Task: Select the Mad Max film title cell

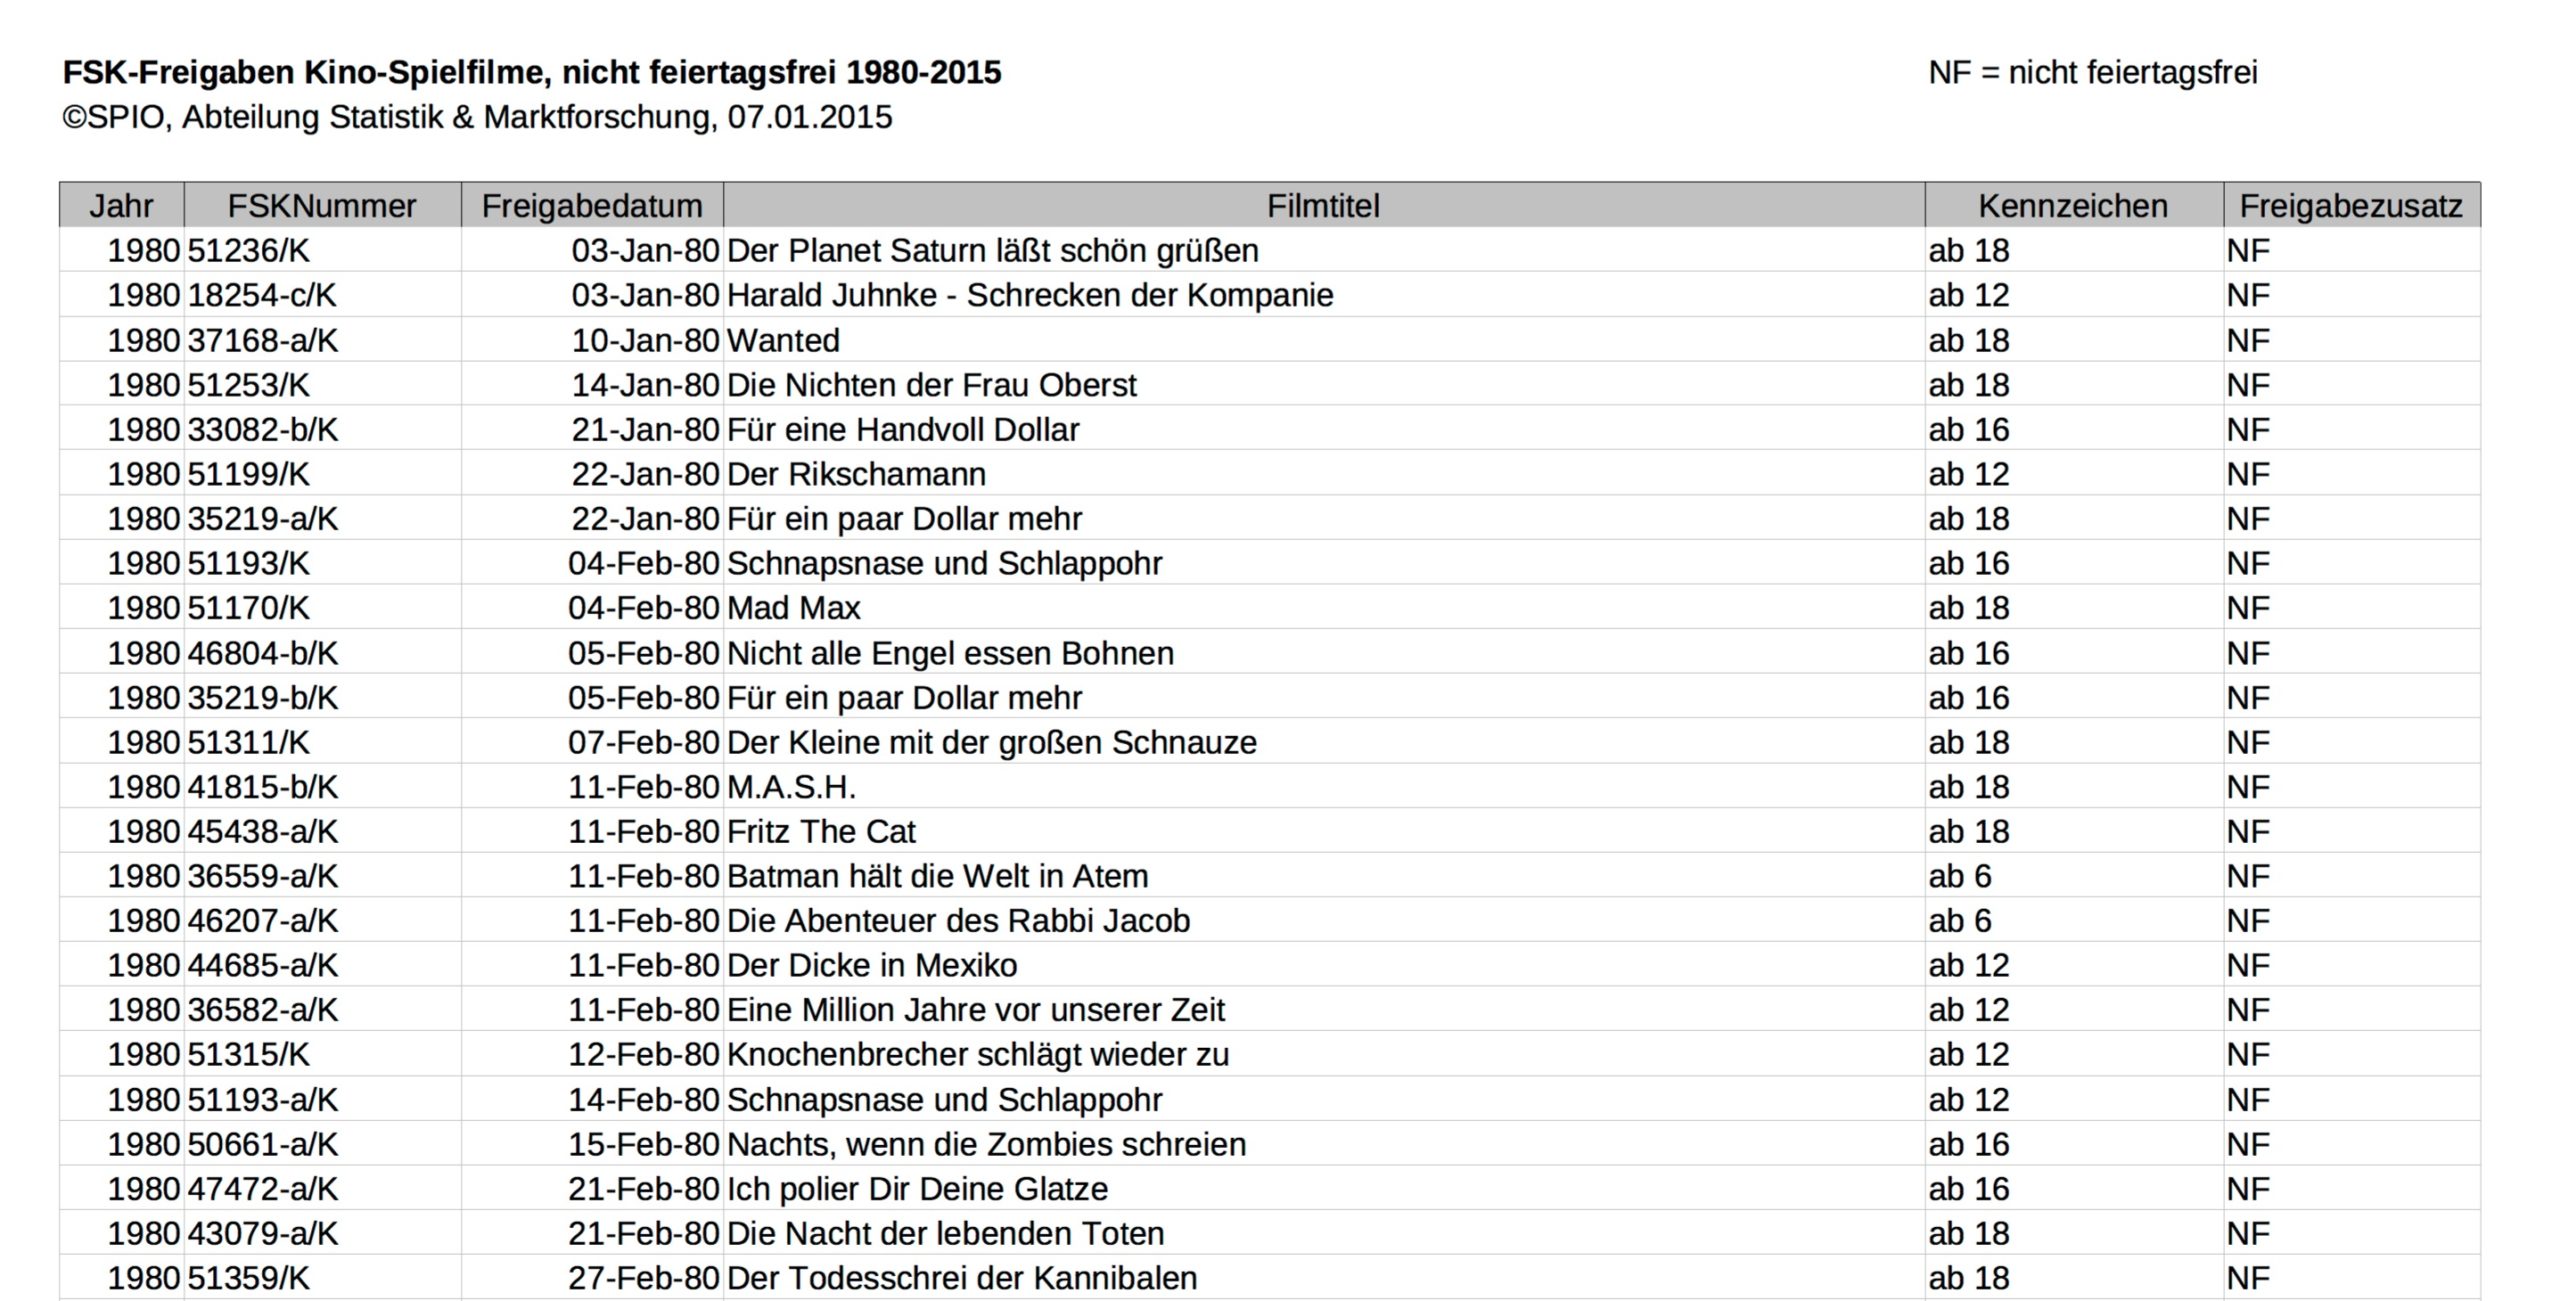Action: pos(793,608)
